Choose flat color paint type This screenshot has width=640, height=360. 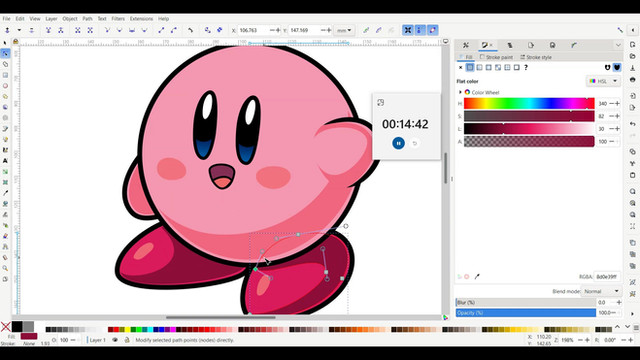pos(470,67)
